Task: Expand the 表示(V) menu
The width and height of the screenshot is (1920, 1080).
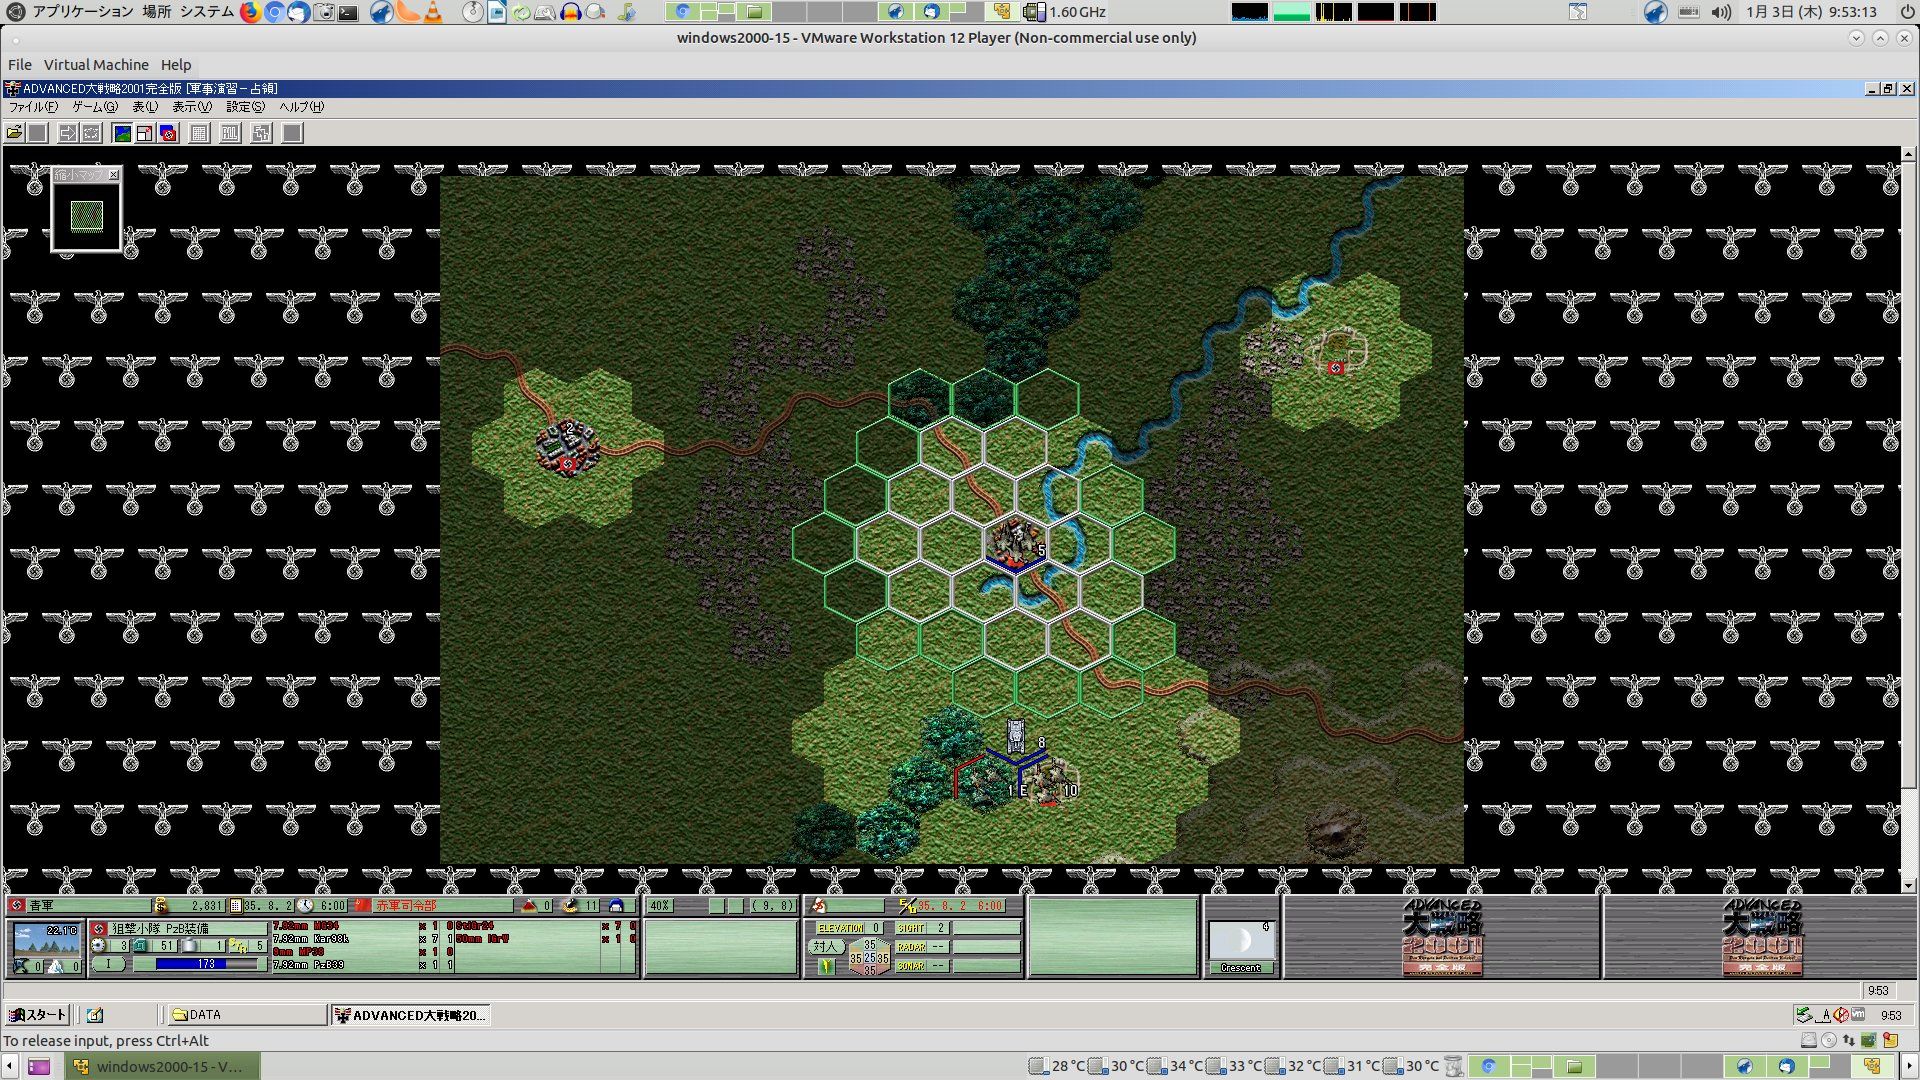Action: tap(191, 107)
